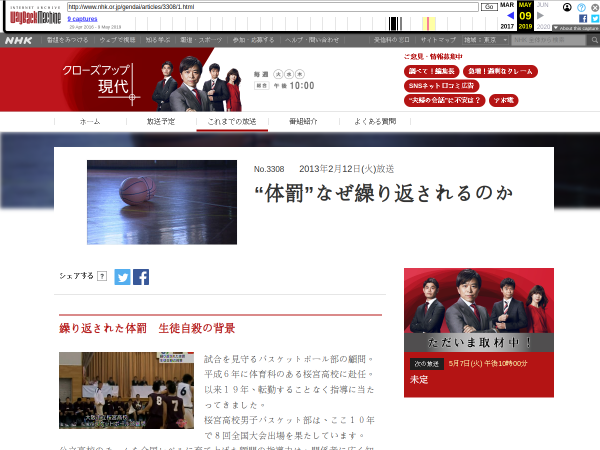The width and height of the screenshot is (600, 450).
Task: Open the Wayback user account icon
Action: [567, 7]
